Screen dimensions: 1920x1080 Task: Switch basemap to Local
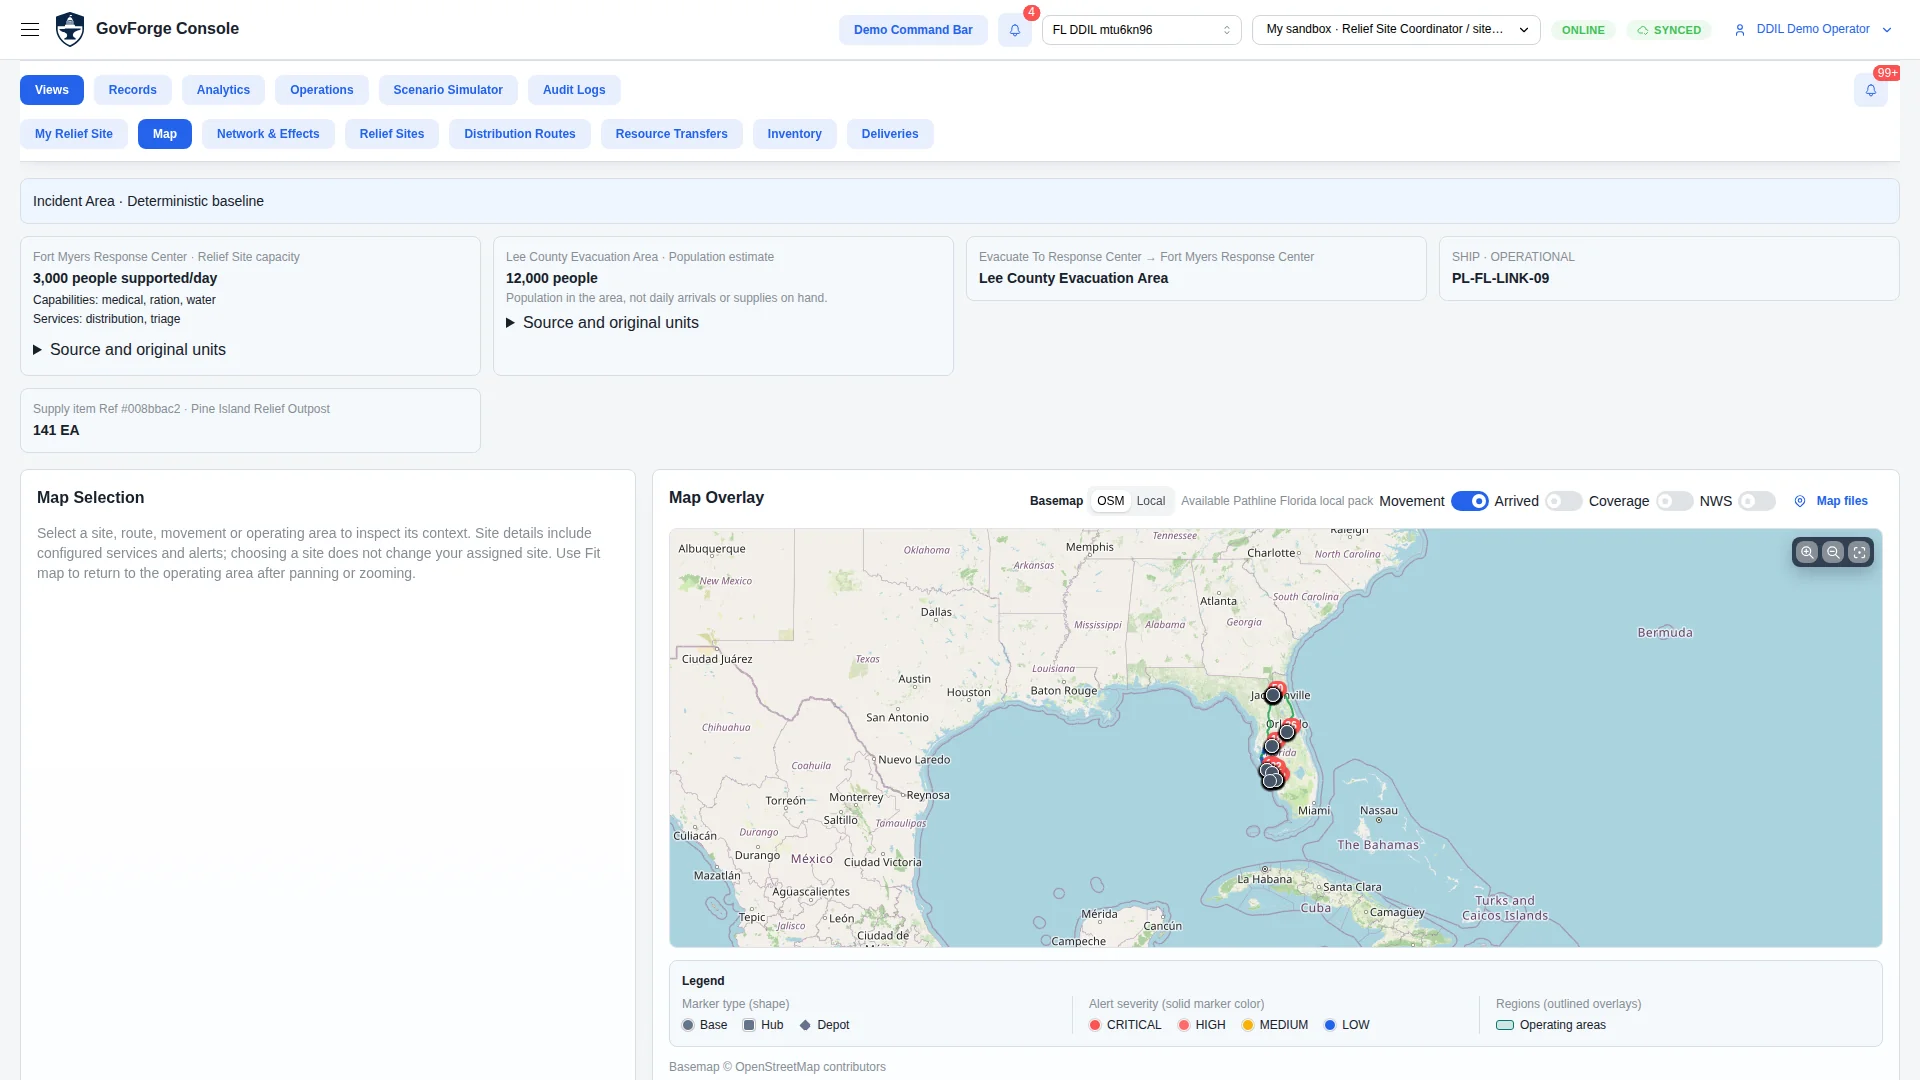[1151, 501]
